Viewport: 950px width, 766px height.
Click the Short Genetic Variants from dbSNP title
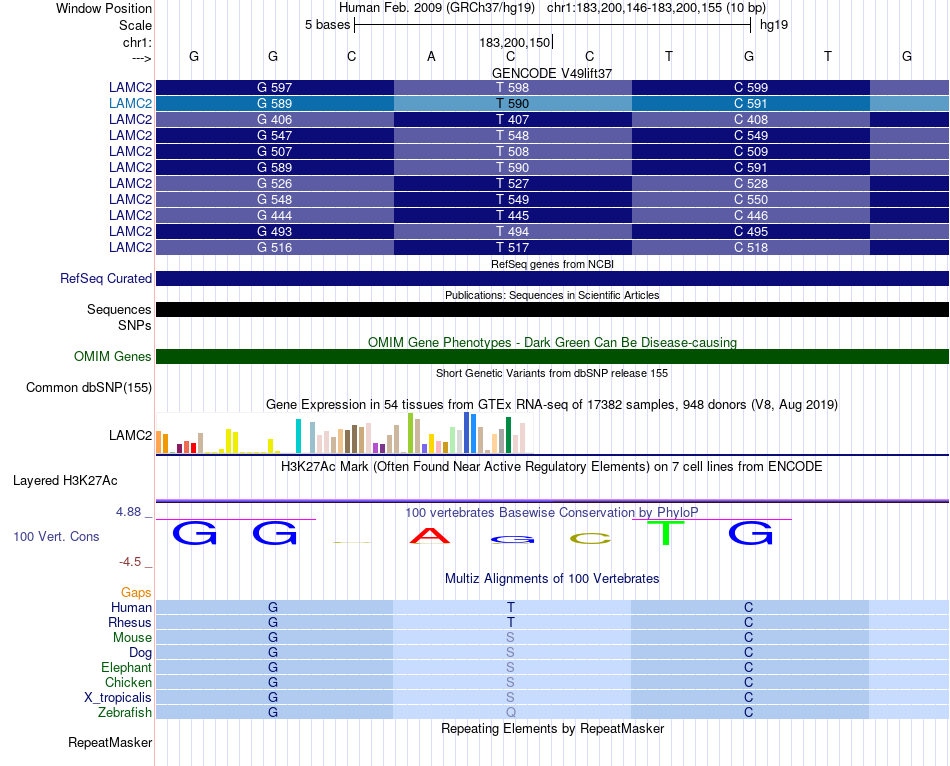(x=552, y=373)
